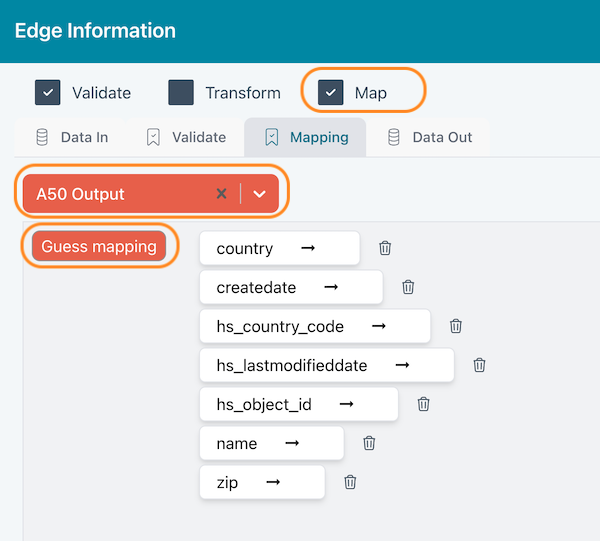Toggle the Validate checkbox

(48, 93)
